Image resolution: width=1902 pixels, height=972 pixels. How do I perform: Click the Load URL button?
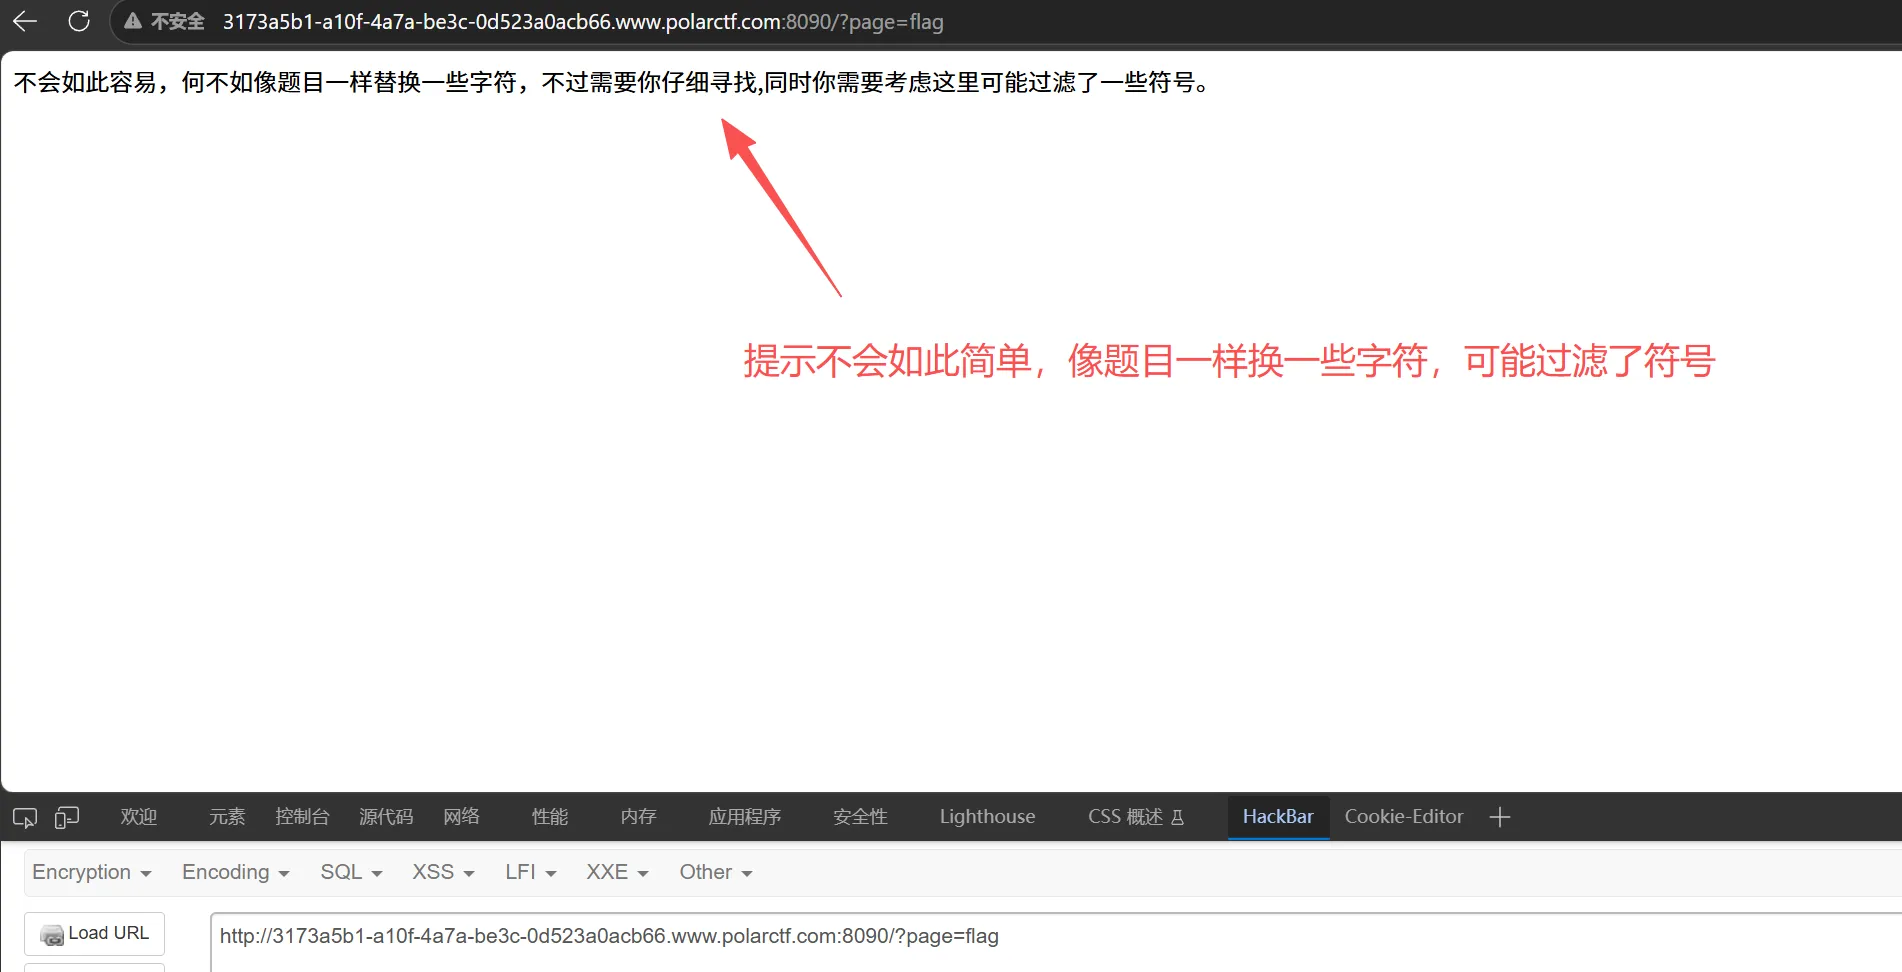[95, 933]
